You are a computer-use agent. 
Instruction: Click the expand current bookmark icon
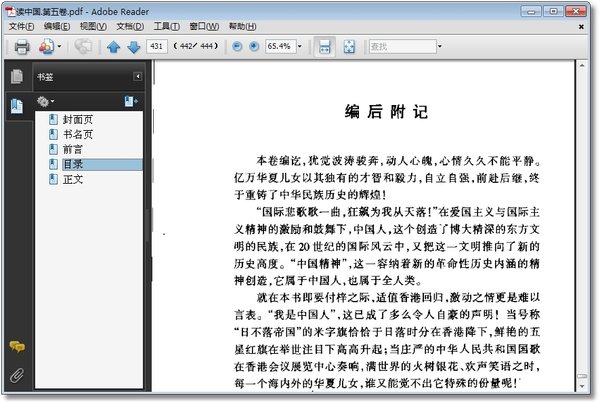(131, 101)
